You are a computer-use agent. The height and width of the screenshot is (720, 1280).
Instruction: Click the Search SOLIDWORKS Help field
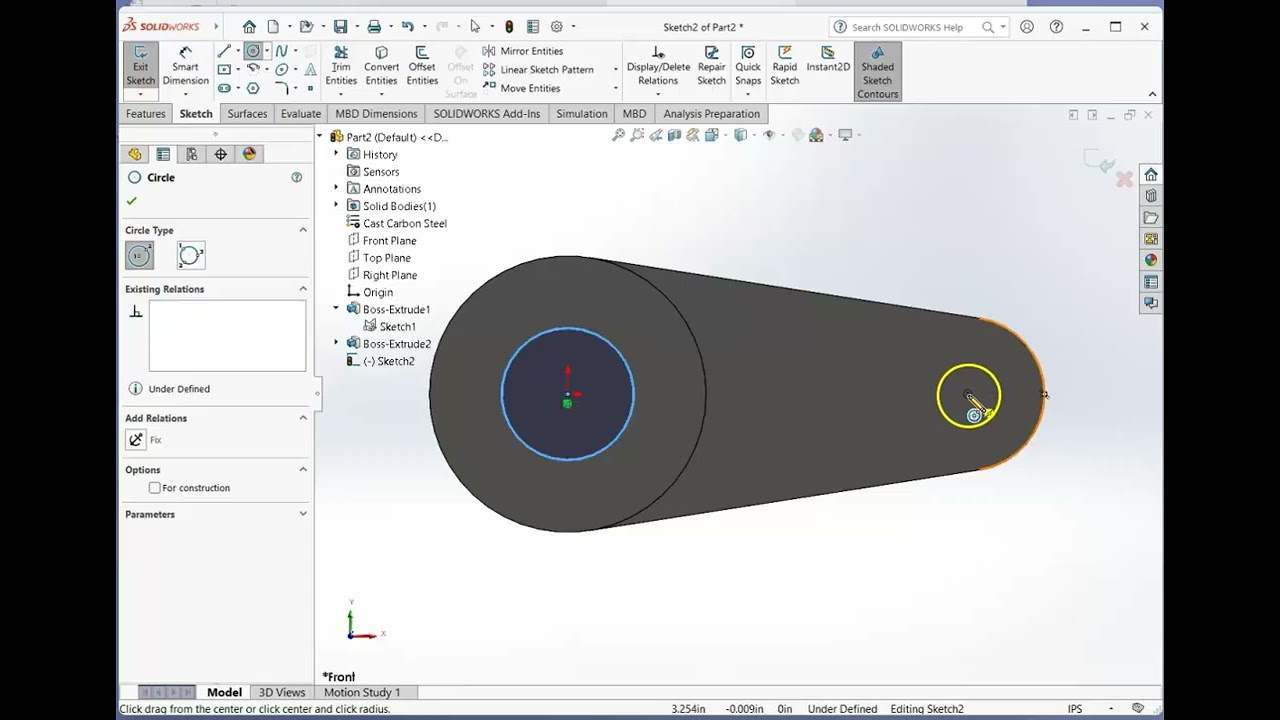point(907,27)
